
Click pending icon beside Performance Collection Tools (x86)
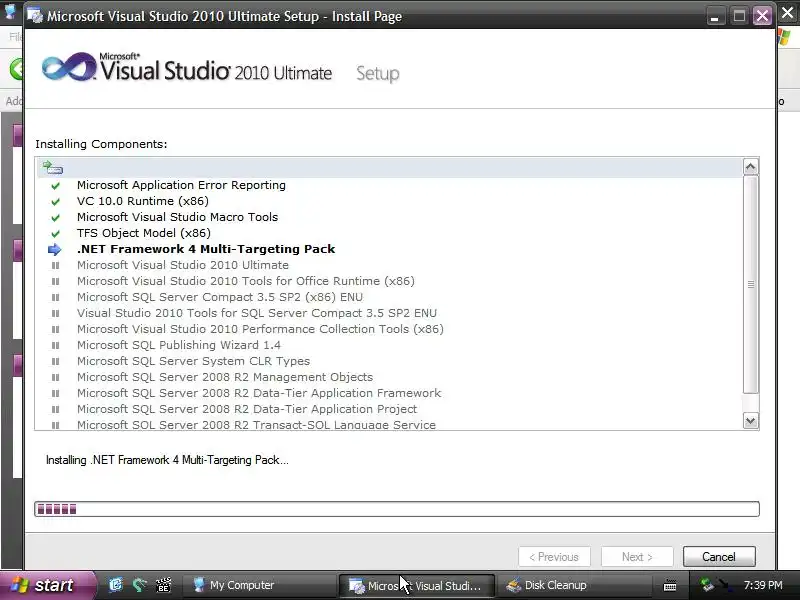[56, 330]
